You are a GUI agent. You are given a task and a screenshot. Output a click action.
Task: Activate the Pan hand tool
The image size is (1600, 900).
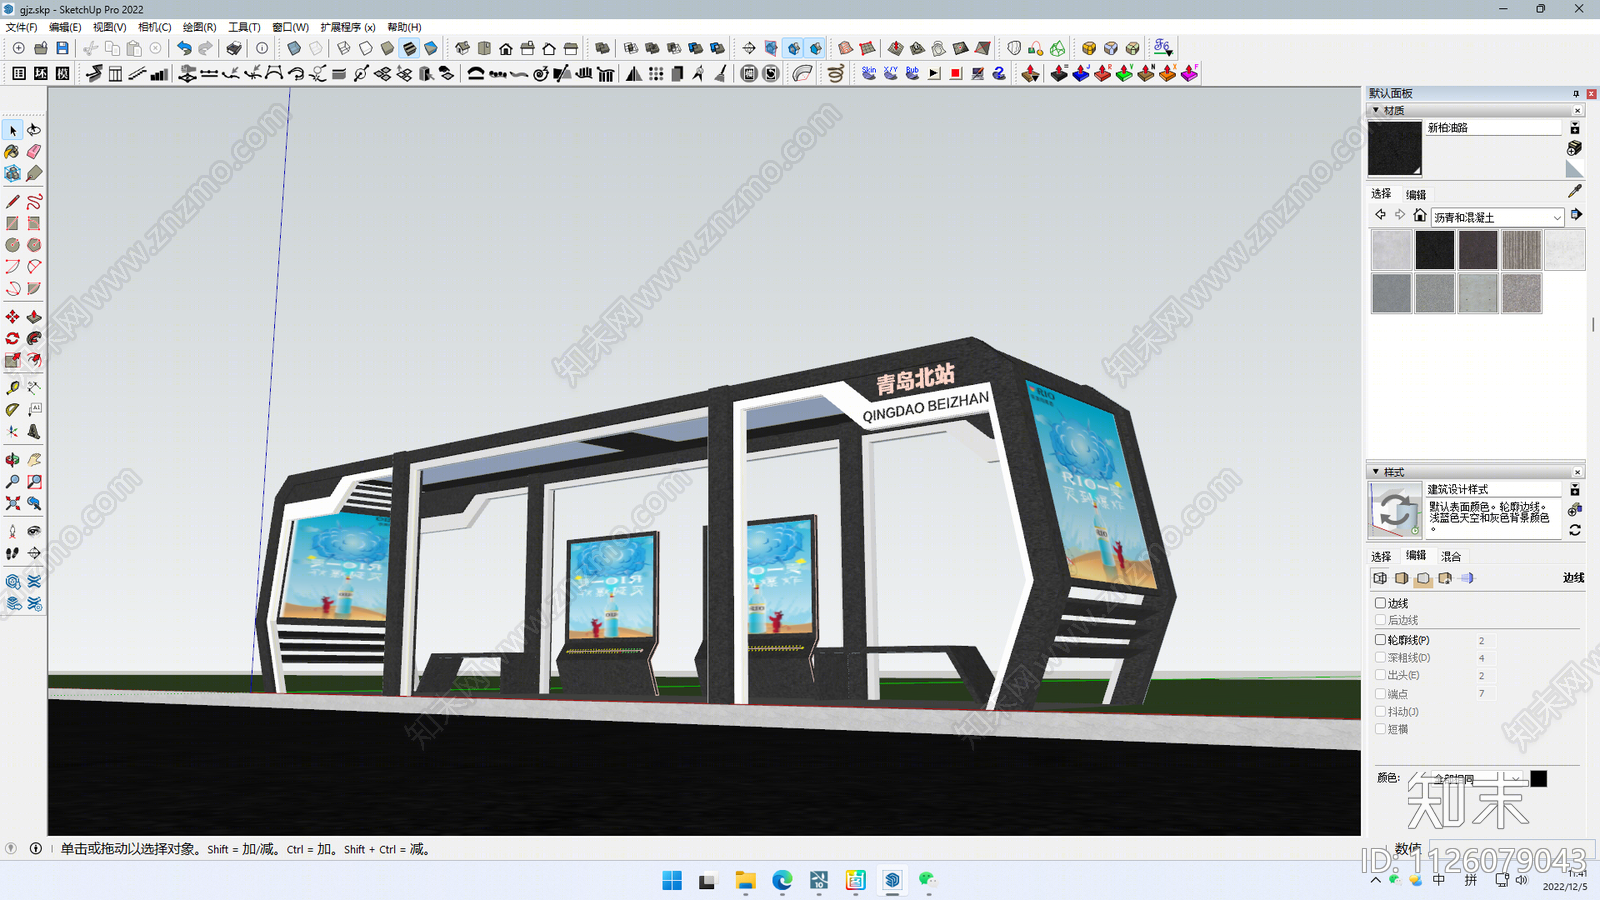[x=34, y=460]
